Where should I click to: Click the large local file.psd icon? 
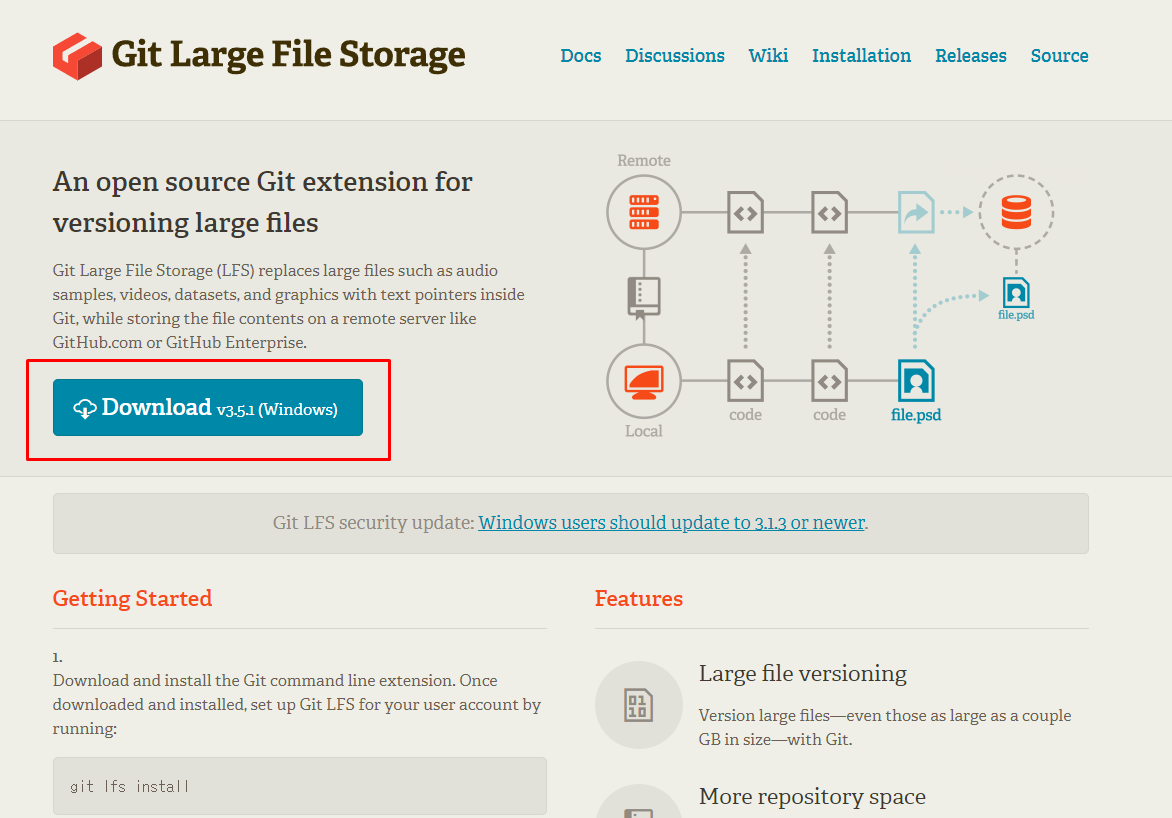click(x=916, y=381)
